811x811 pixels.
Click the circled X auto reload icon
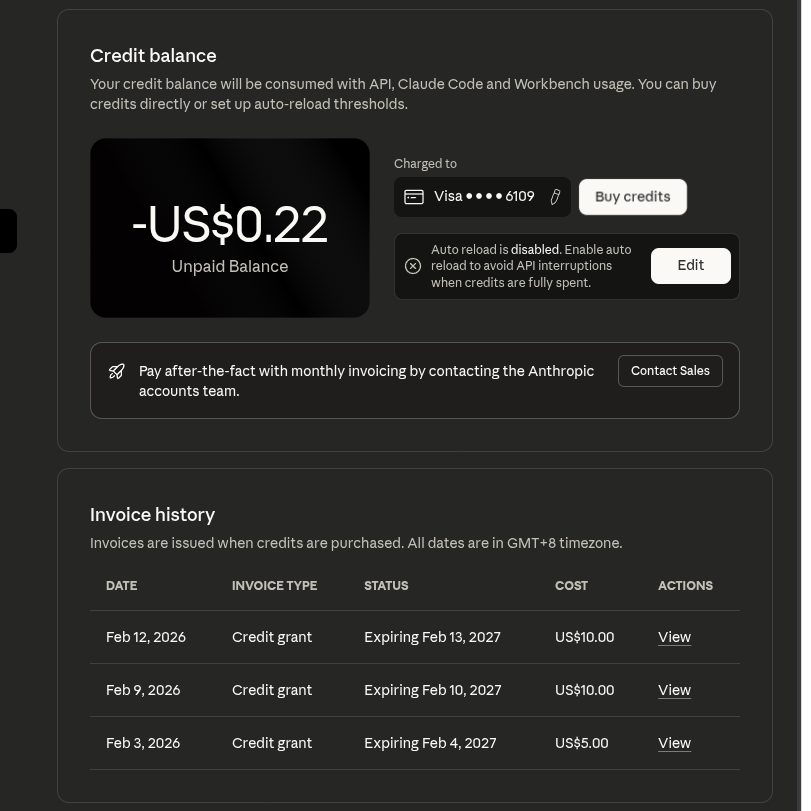[x=413, y=266]
